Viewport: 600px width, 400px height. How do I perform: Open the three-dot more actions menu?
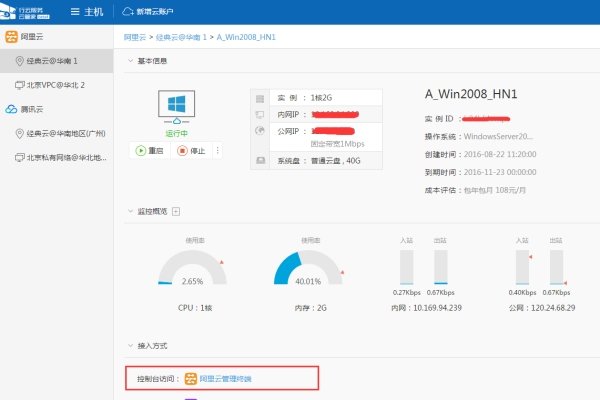[x=217, y=151]
